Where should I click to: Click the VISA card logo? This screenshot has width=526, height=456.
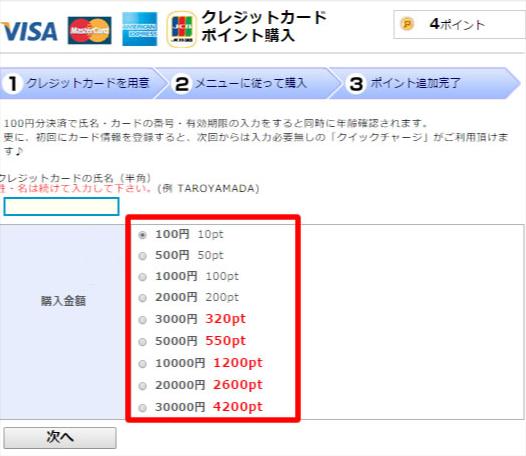click(x=29, y=31)
